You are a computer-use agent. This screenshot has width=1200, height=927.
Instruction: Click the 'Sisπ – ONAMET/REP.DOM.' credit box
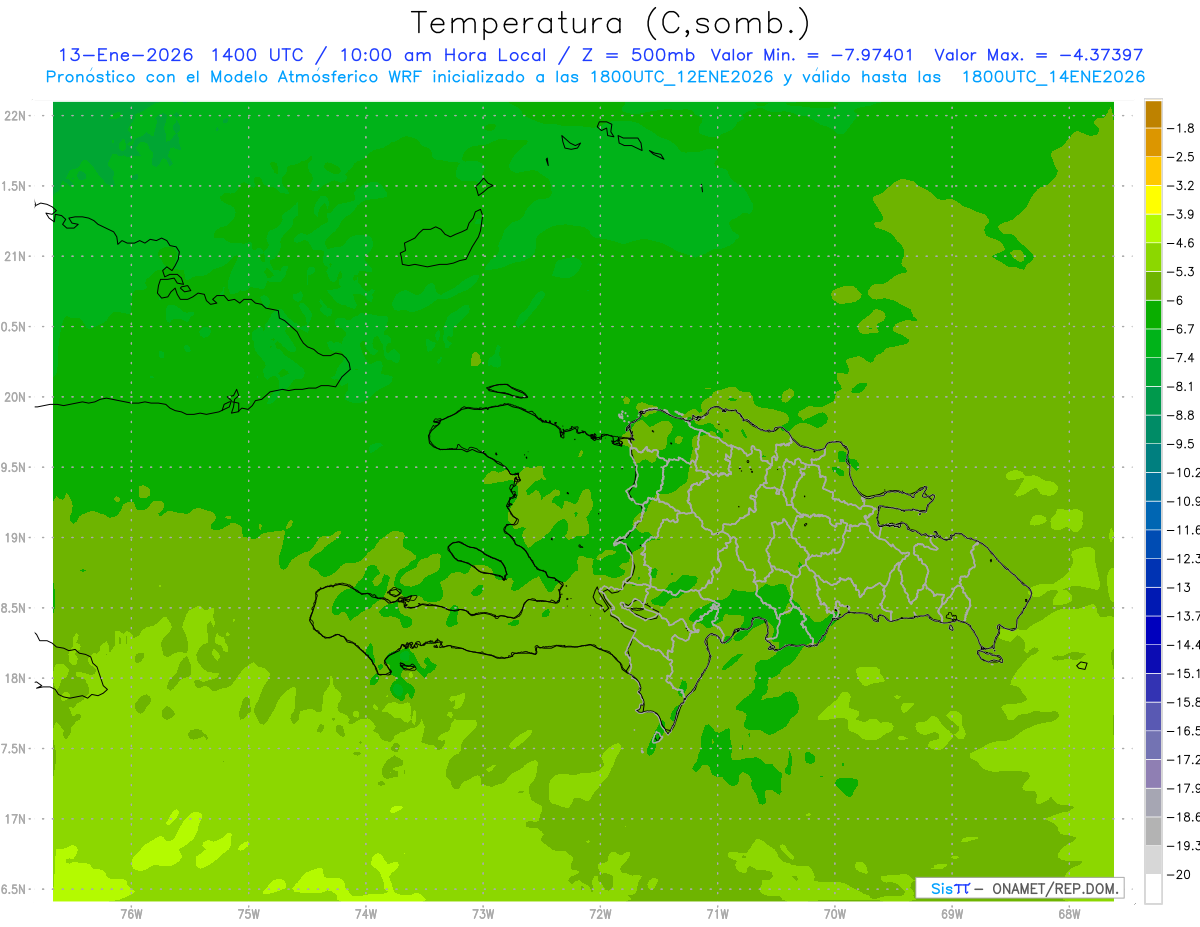1019,888
